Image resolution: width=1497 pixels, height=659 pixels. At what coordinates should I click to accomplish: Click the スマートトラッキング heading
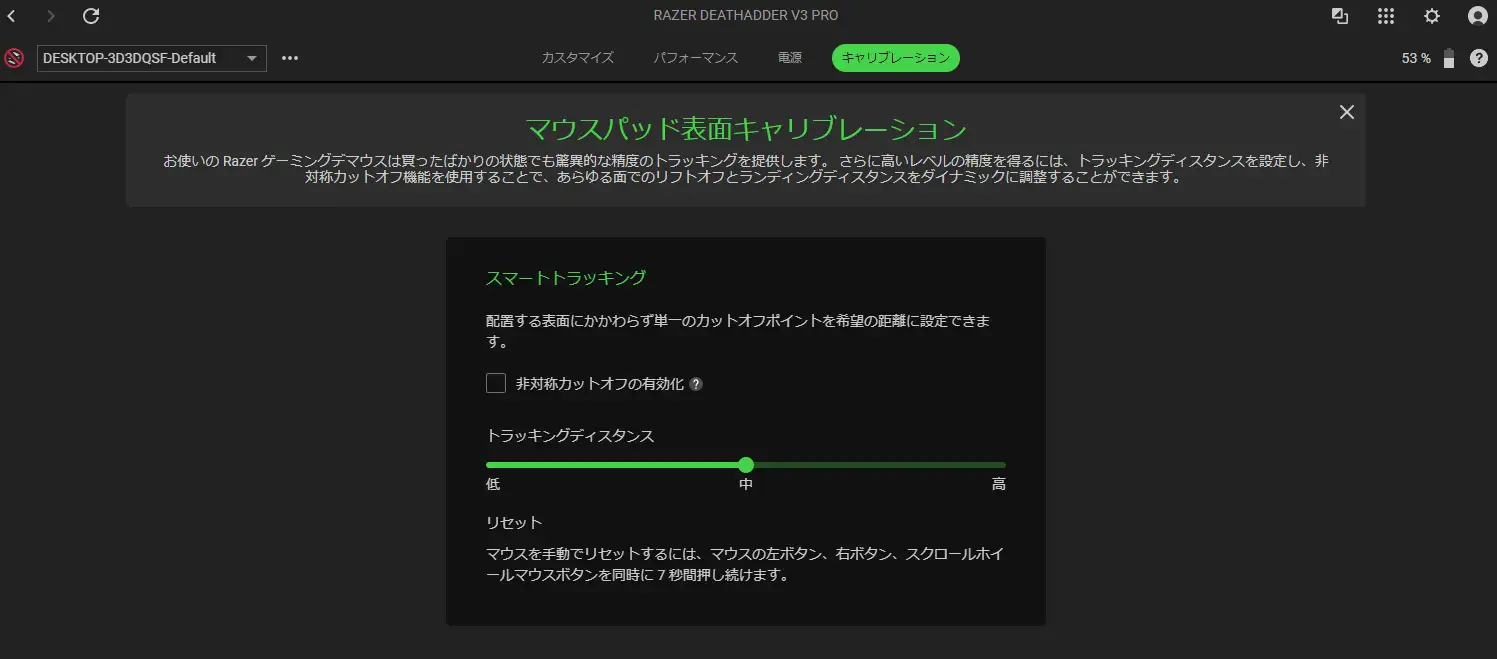tap(566, 278)
